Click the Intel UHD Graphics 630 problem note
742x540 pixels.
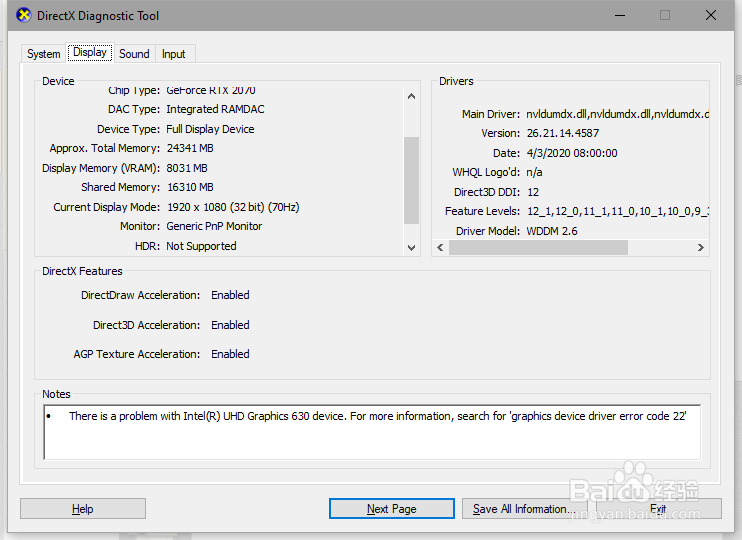point(377,416)
